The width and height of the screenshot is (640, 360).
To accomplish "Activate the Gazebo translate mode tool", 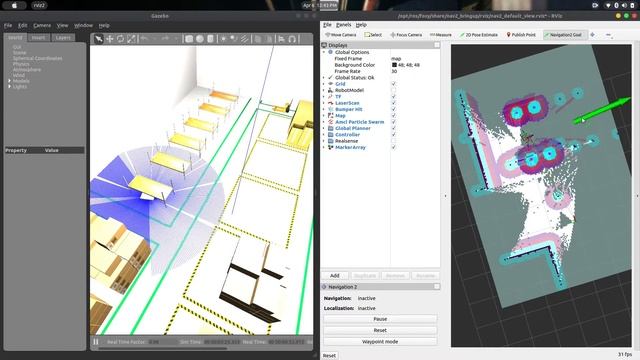I will (x=109, y=39).
